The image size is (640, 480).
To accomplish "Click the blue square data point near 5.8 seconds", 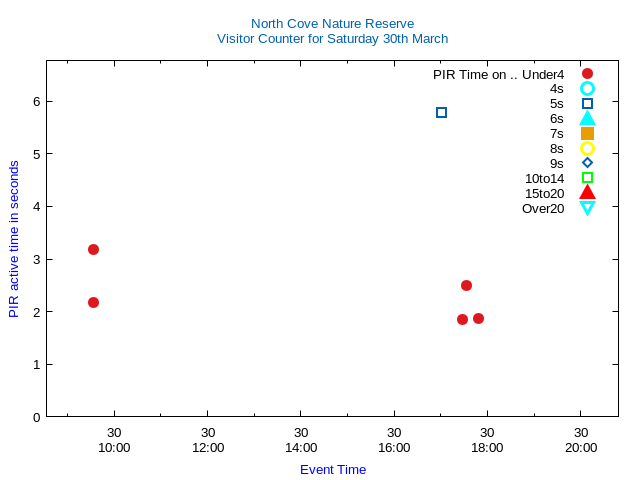I will point(441,112).
